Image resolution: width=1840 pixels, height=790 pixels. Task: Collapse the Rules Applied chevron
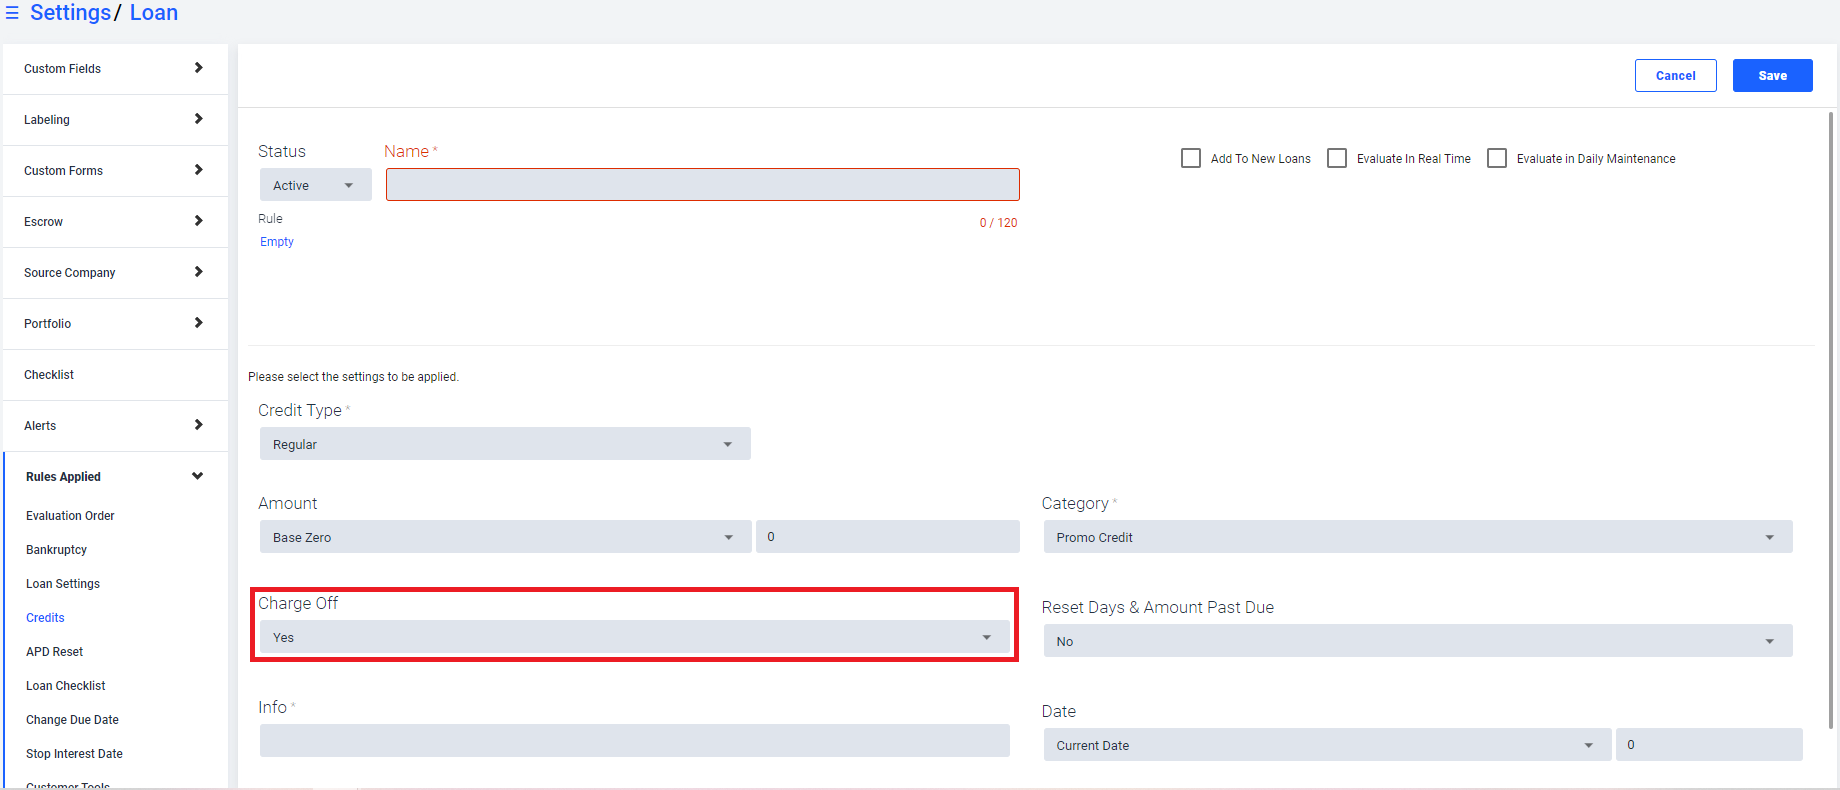(197, 476)
